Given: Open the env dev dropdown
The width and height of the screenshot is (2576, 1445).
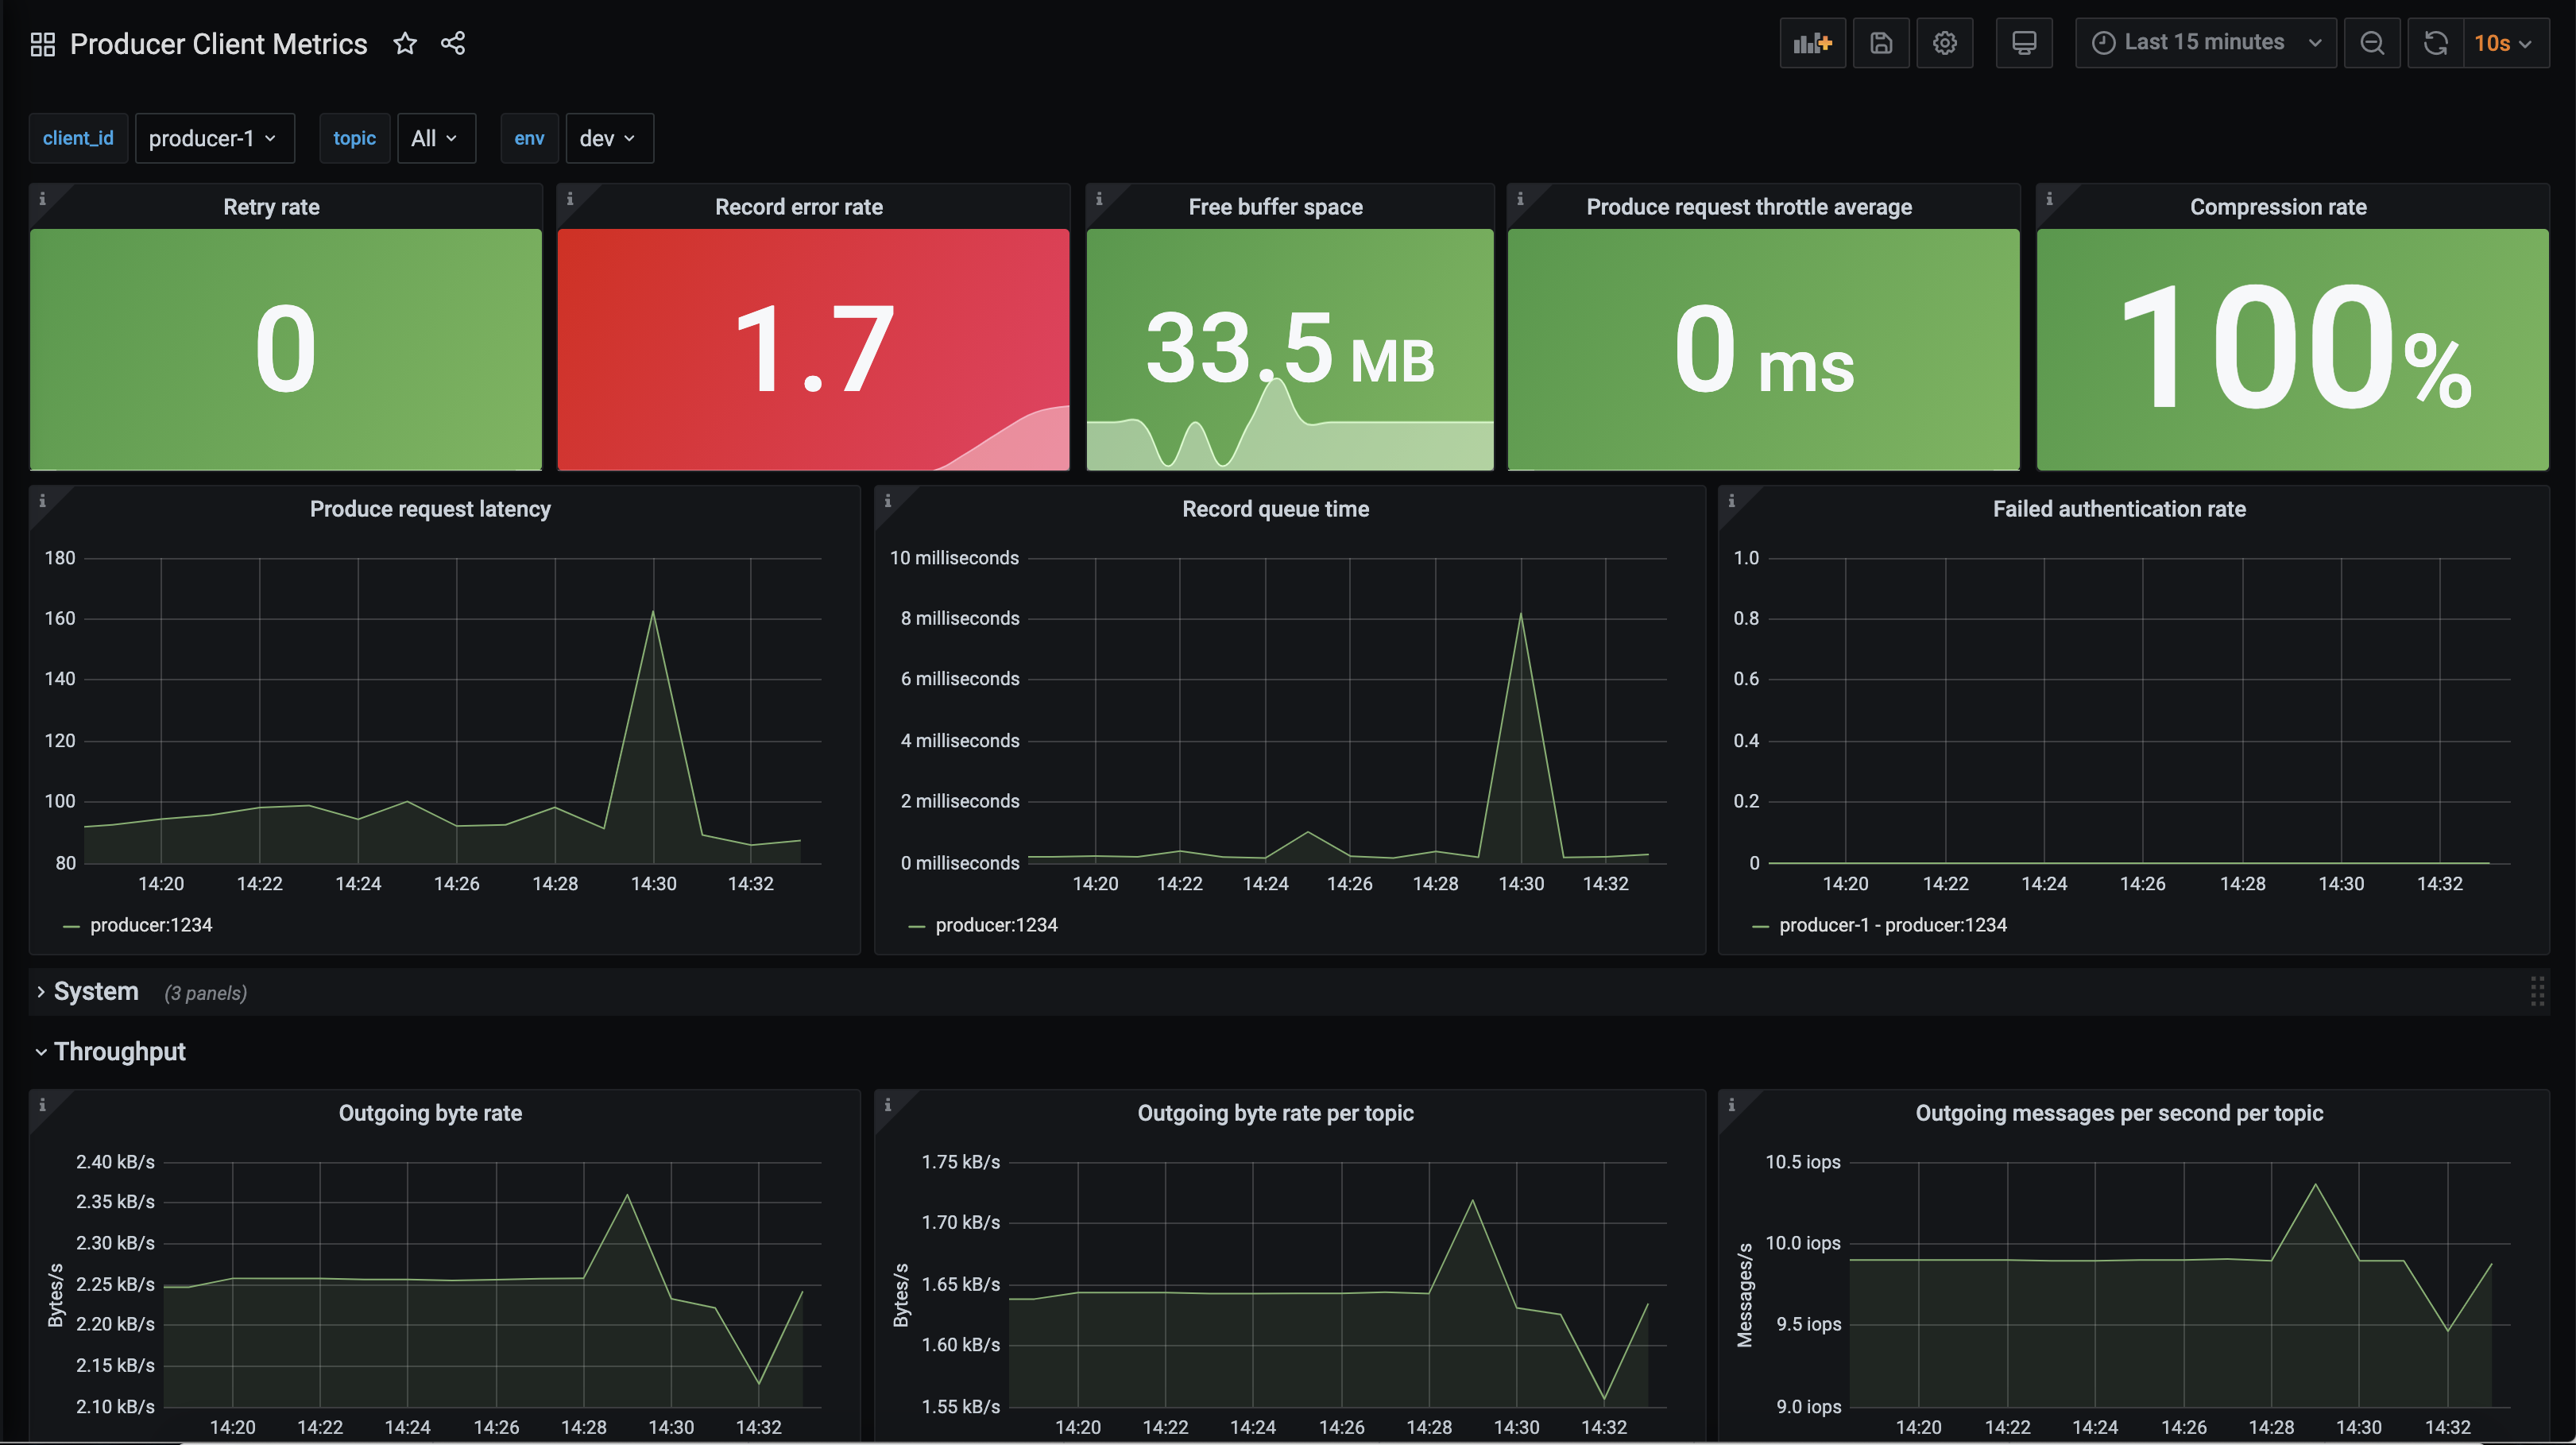Looking at the screenshot, I should [x=608, y=138].
